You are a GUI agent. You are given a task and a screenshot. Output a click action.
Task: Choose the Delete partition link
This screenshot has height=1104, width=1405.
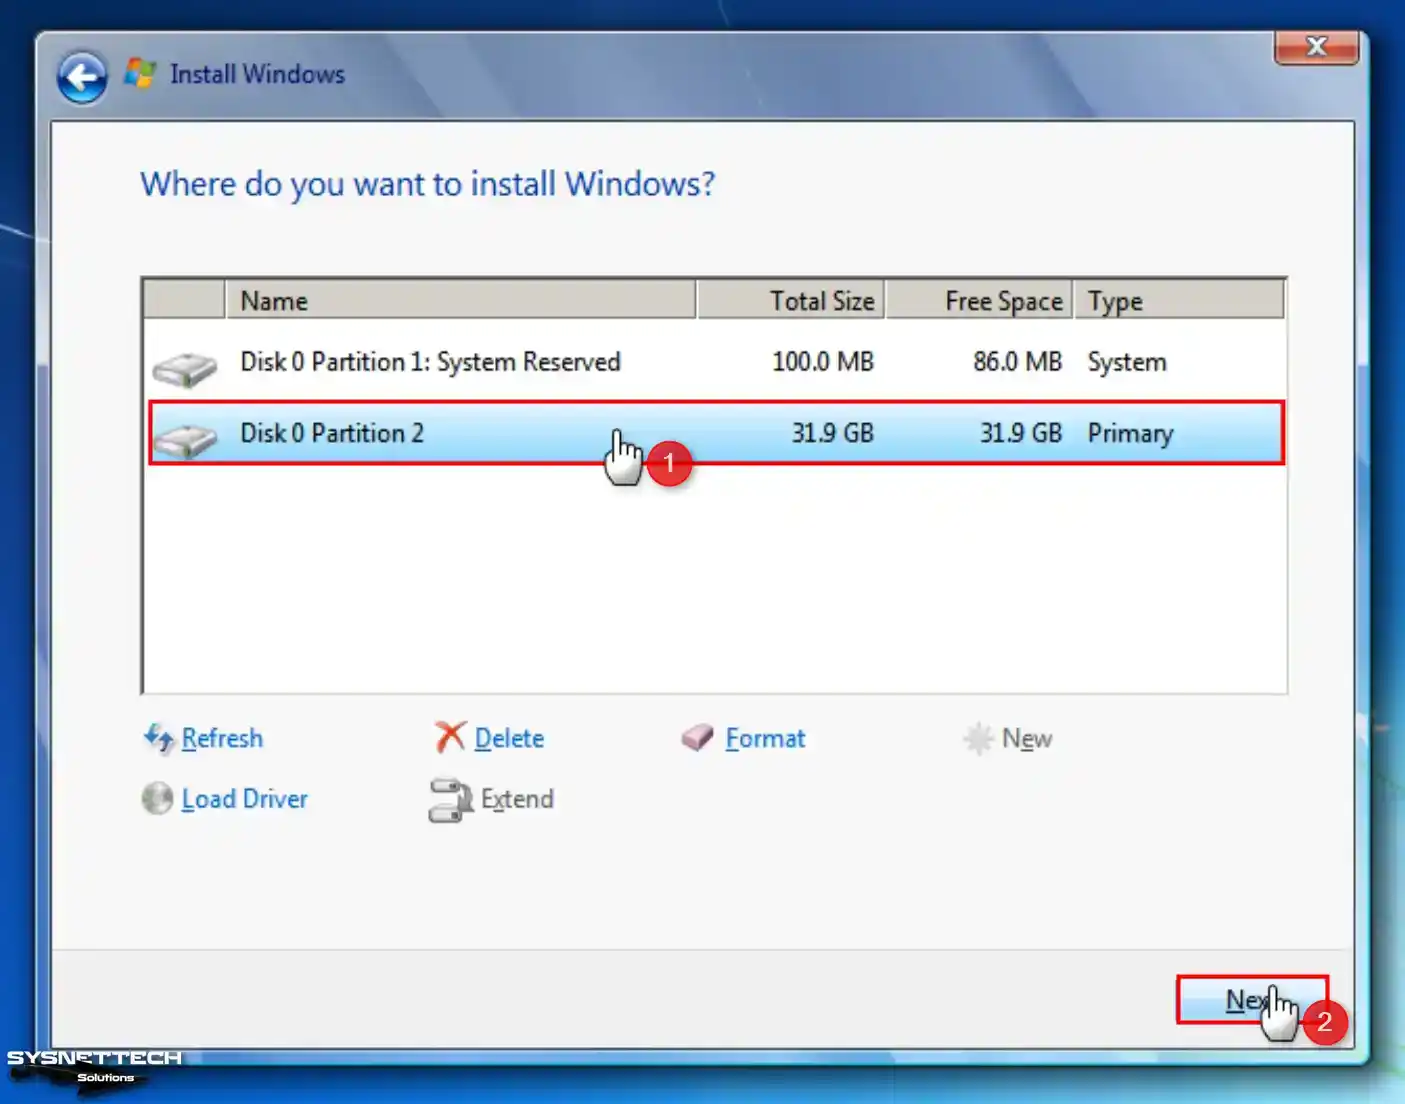pos(509,738)
